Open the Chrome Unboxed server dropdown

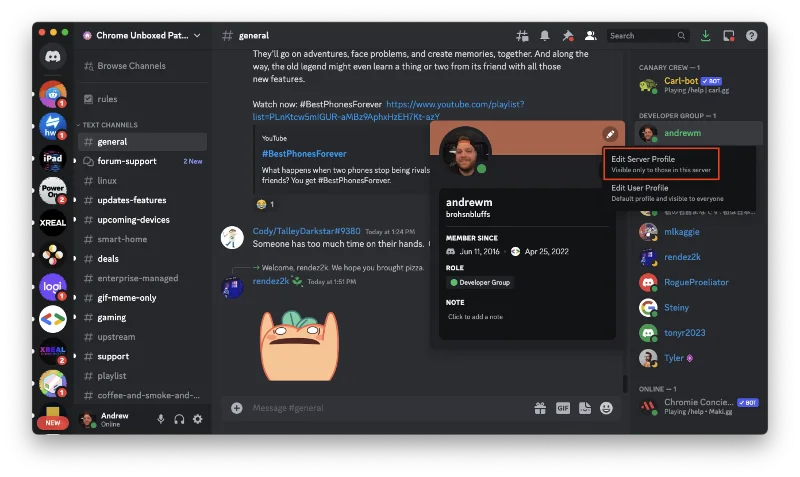point(142,35)
